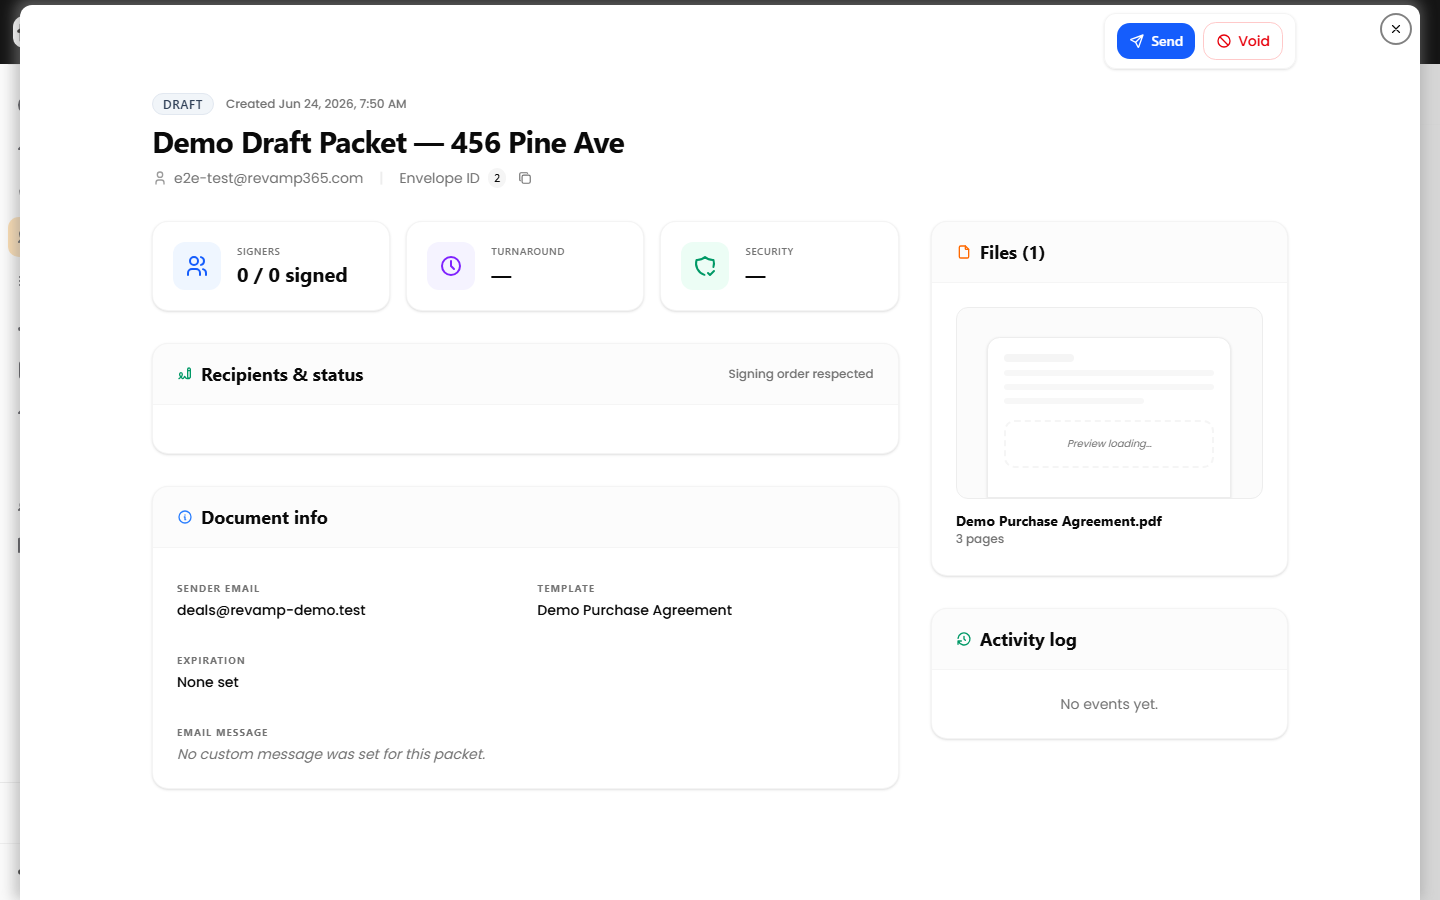Screen dimensions: 1440x900
Task: Click the DRAFT status badge
Action: pyautogui.click(x=183, y=104)
